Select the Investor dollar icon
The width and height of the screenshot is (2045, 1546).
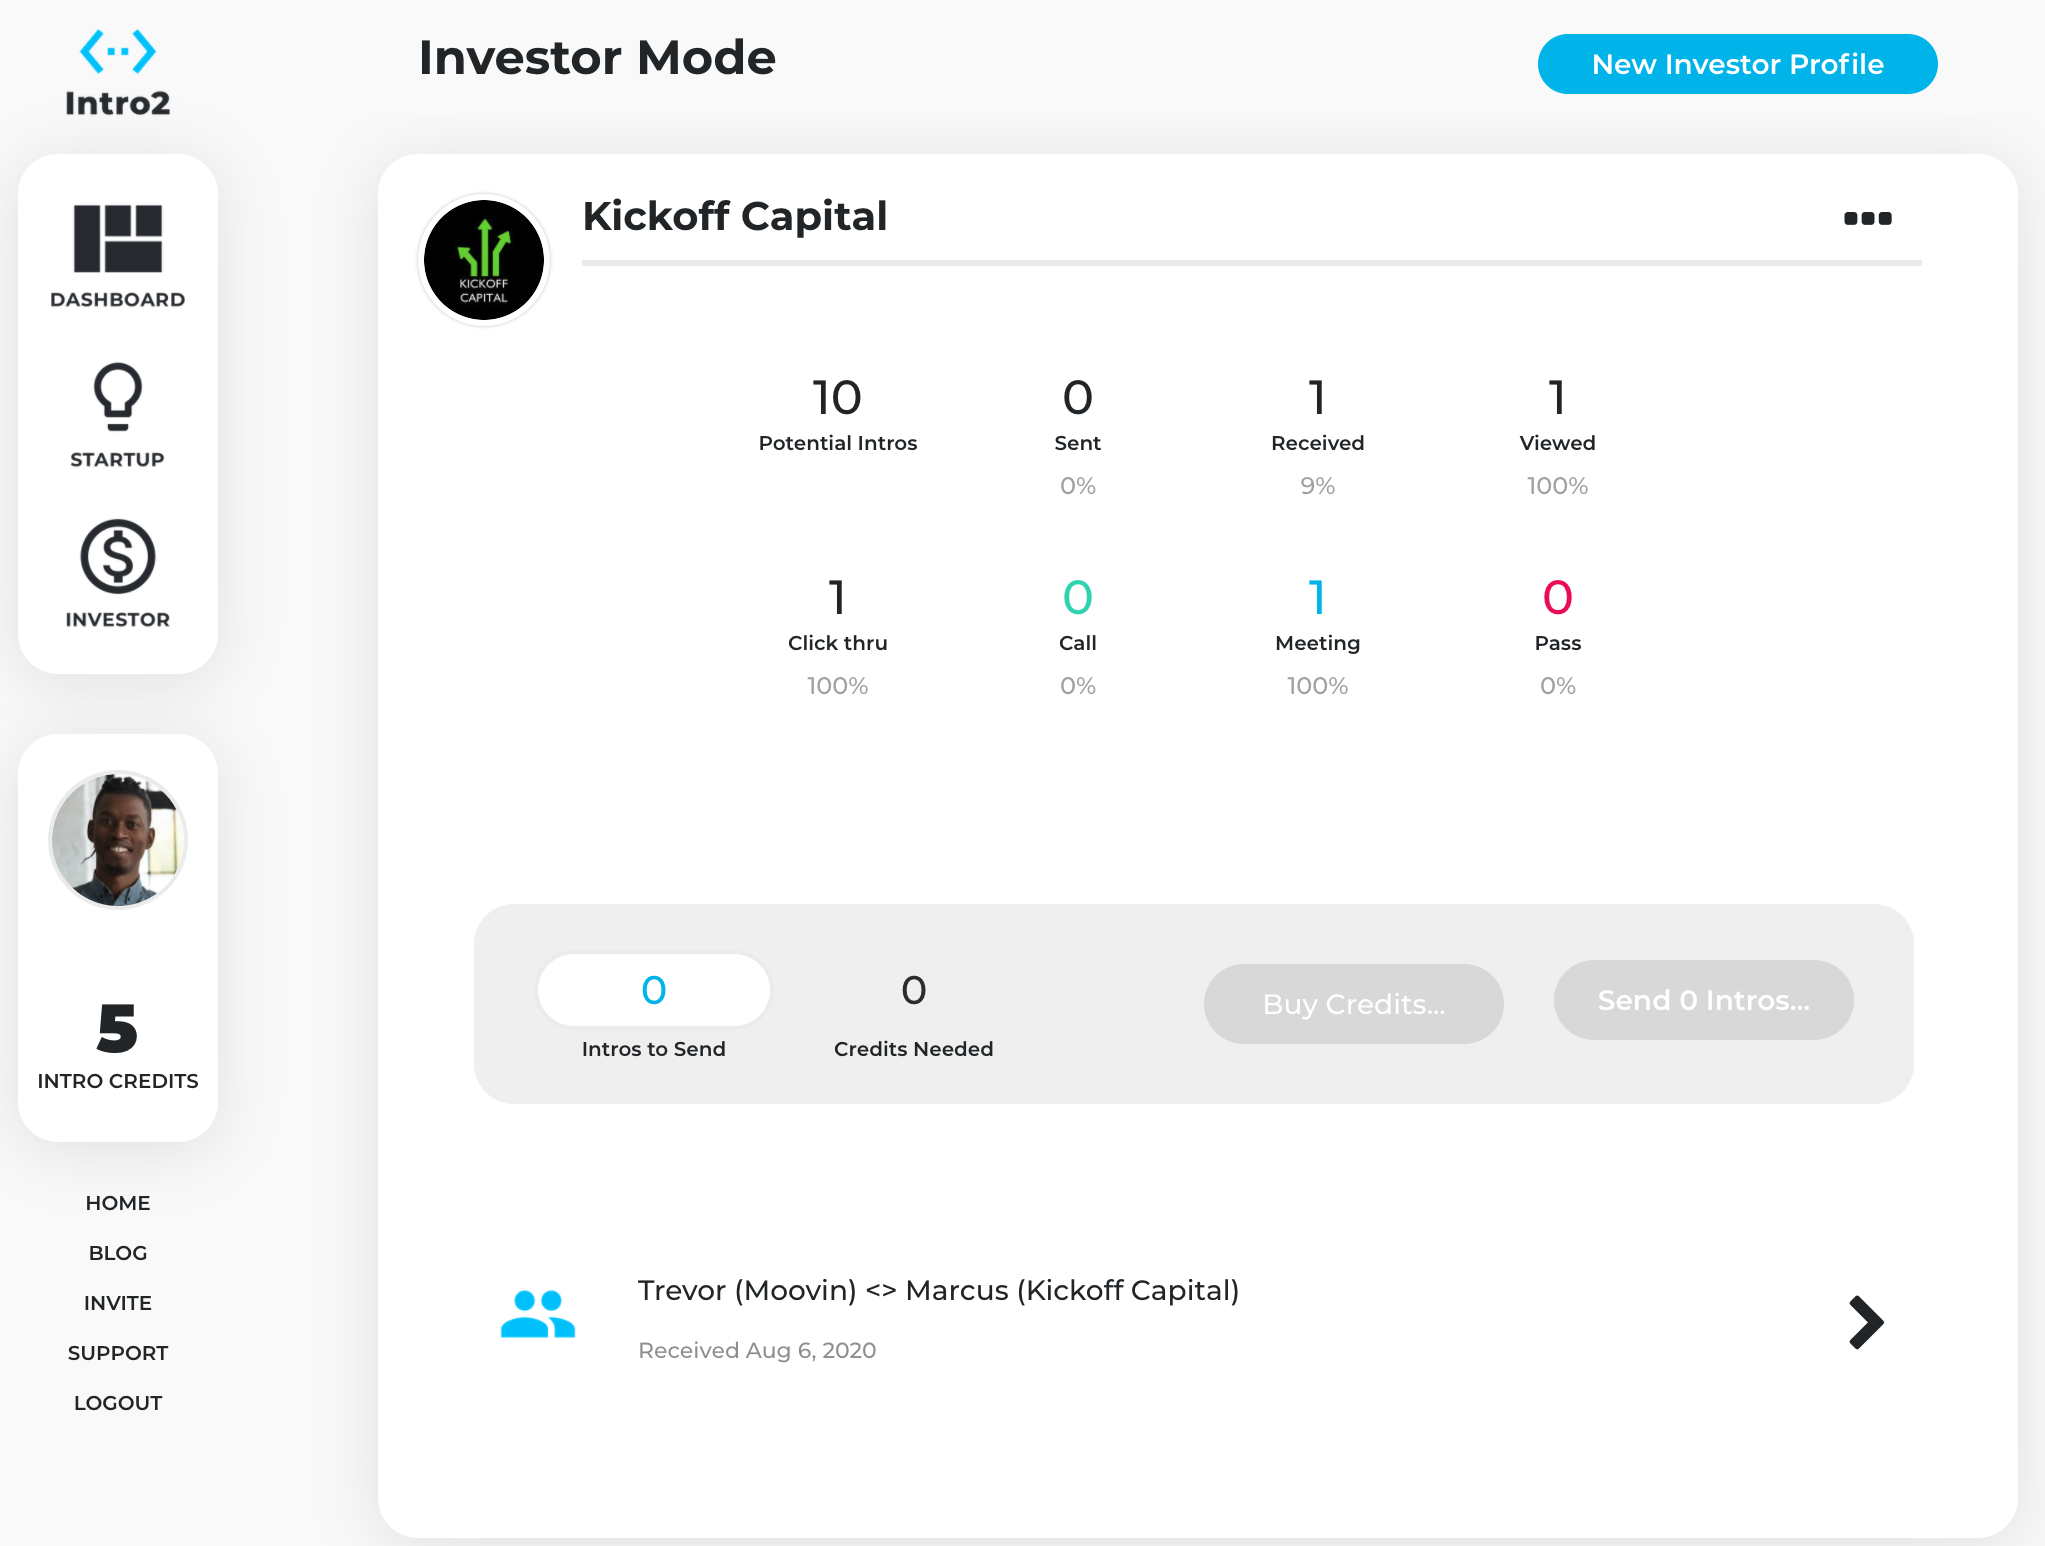point(118,557)
